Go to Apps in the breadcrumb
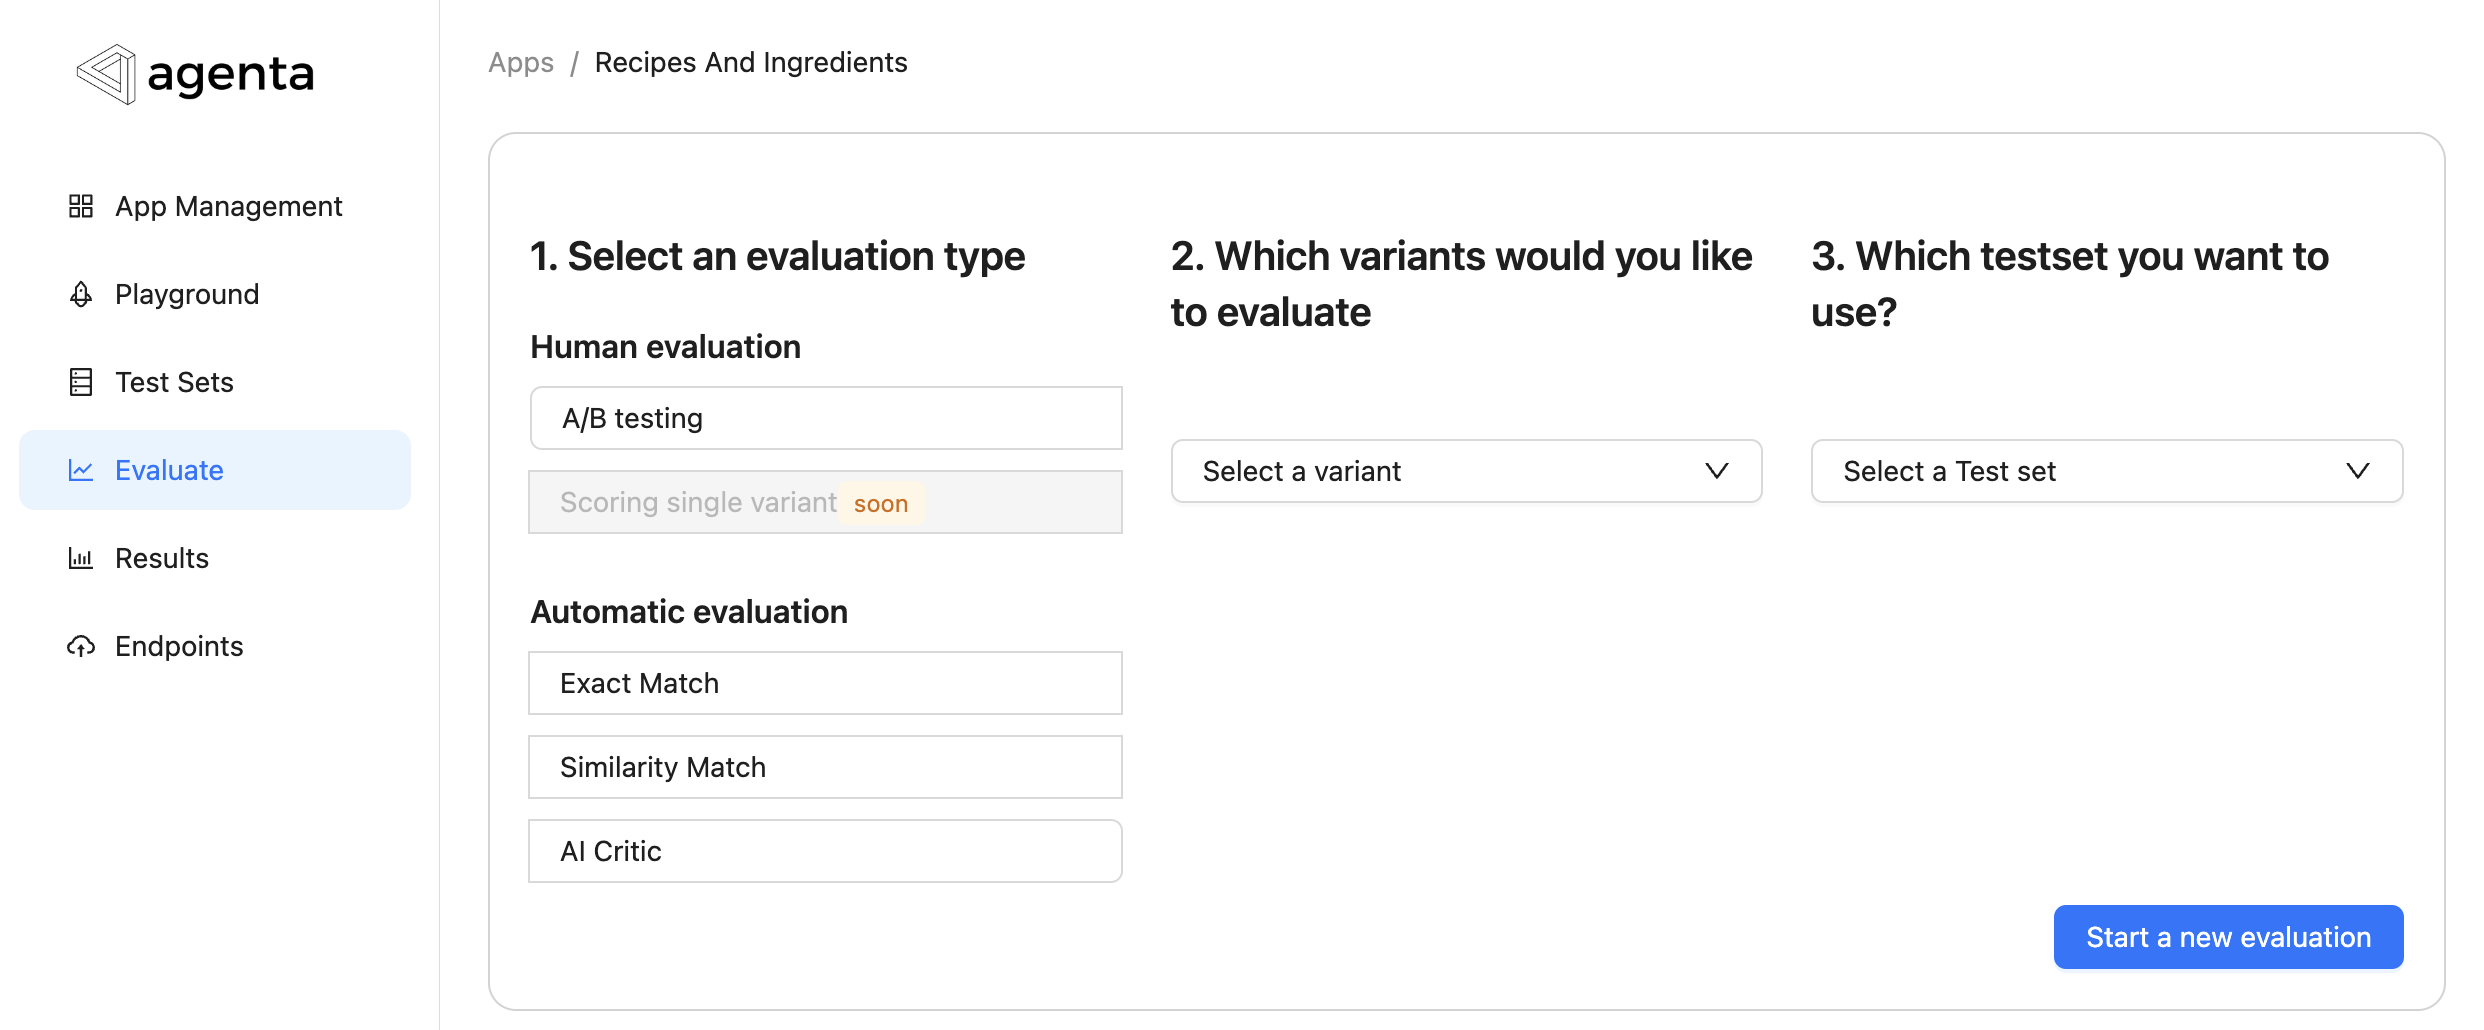This screenshot has height=1030, width=2484. (520, 62)
